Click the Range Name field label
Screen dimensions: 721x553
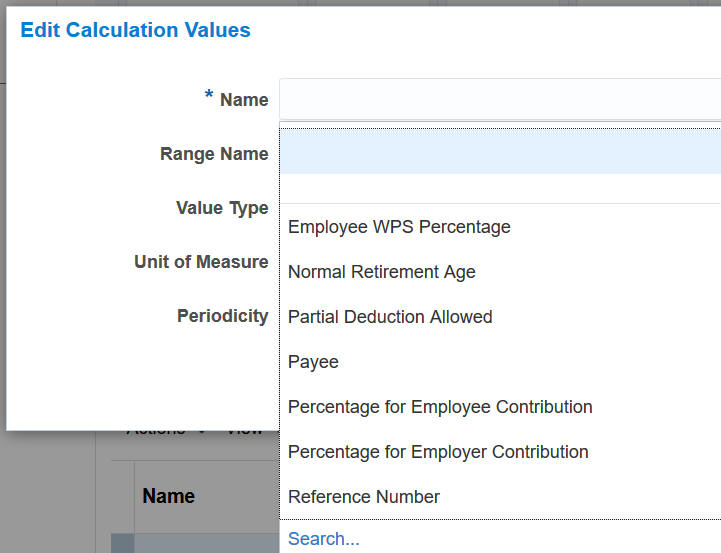pos(213,154)
